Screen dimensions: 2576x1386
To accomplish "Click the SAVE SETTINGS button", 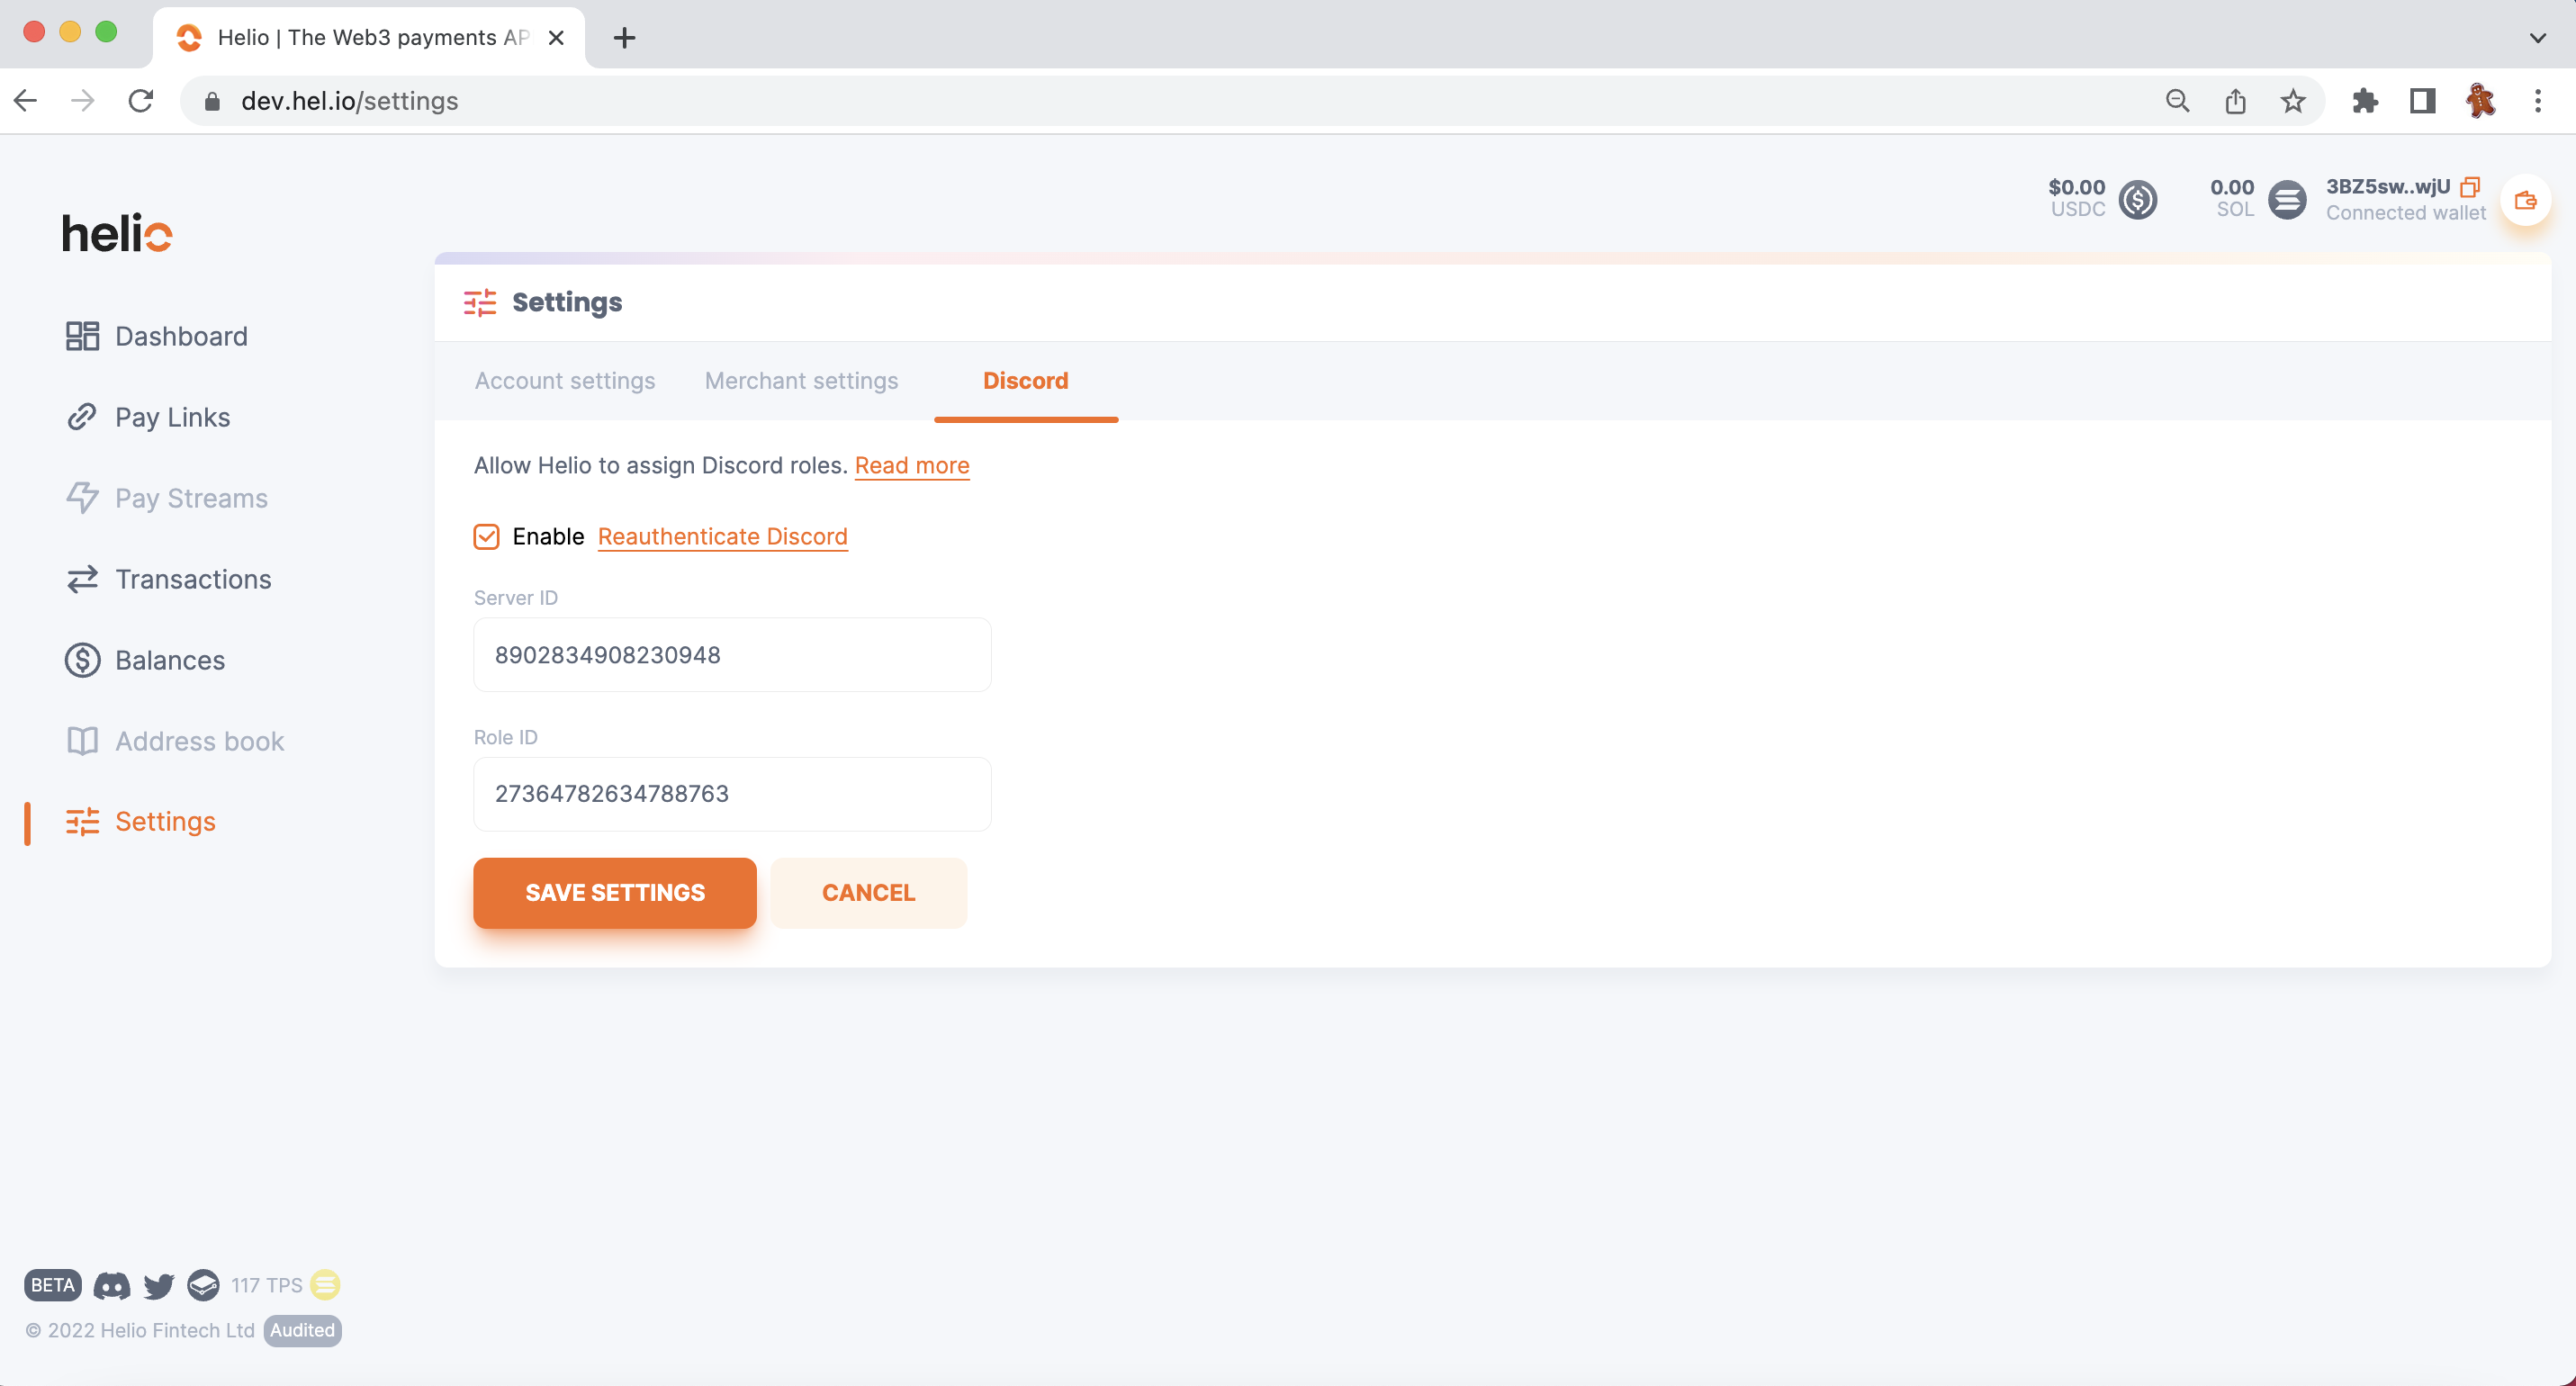I will point(615,893).
